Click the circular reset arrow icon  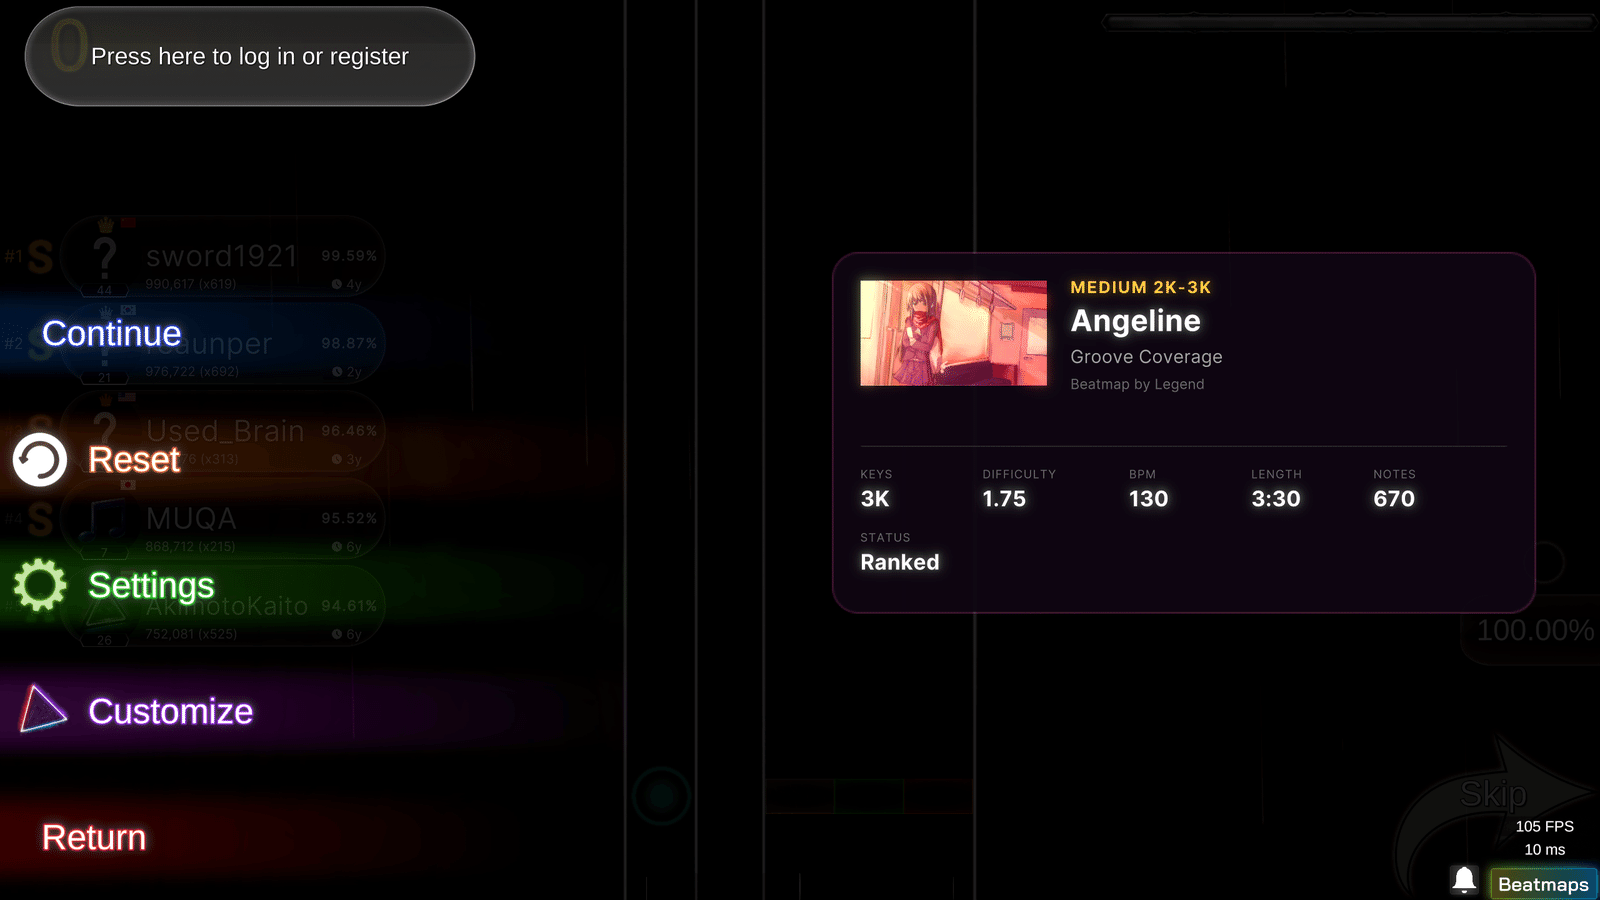tap(40, 460)
